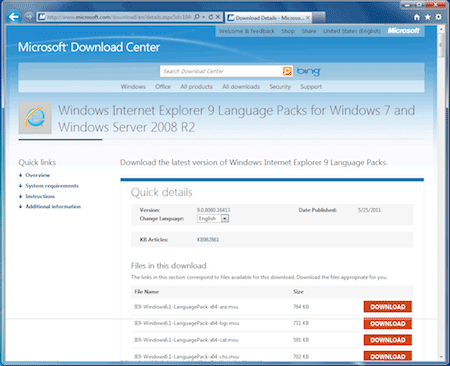Click file name IE9-Windows6.1-LanguagePack-x64-bgr.msu
The width and height of the screenshot is (450, 366).
tap(187, 323)
